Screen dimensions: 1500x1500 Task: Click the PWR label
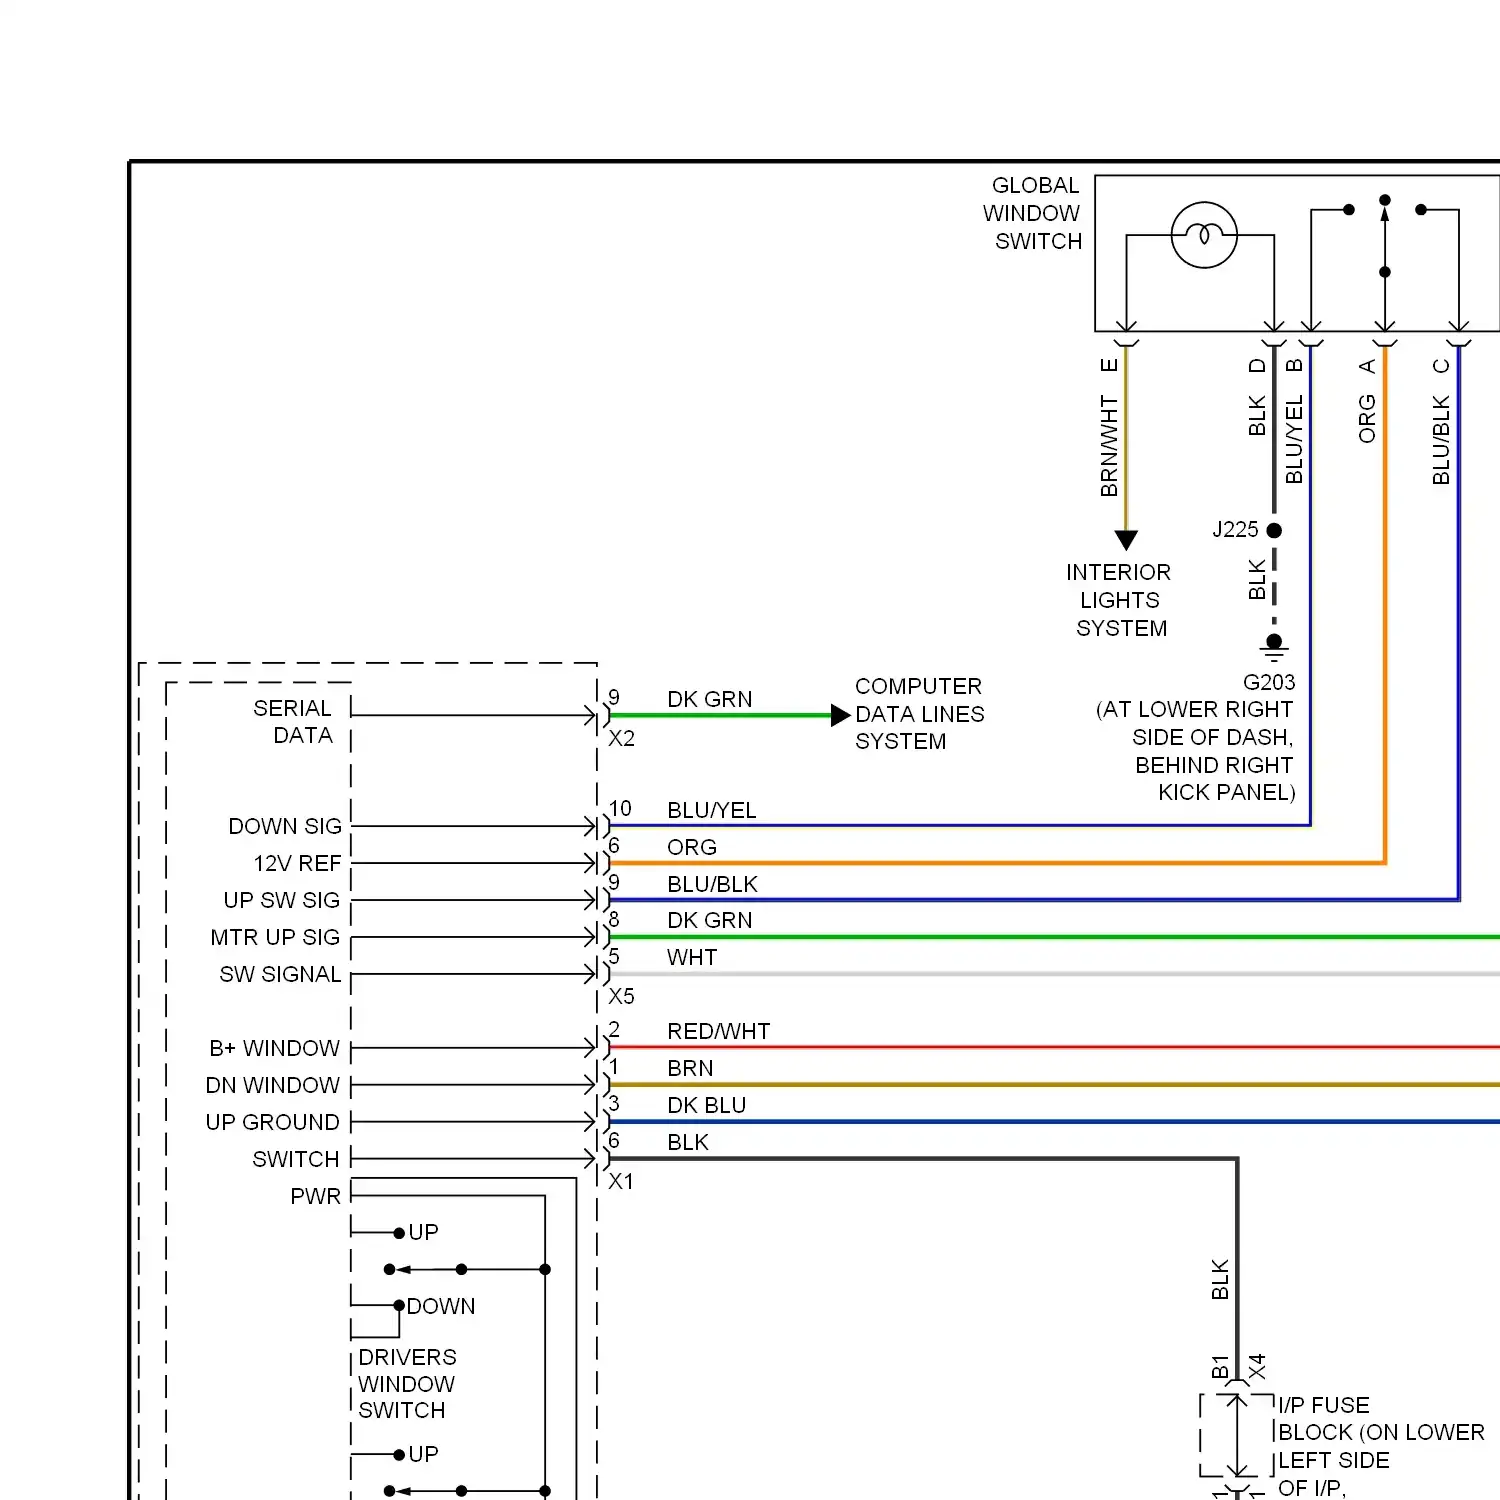point(315,1196)
